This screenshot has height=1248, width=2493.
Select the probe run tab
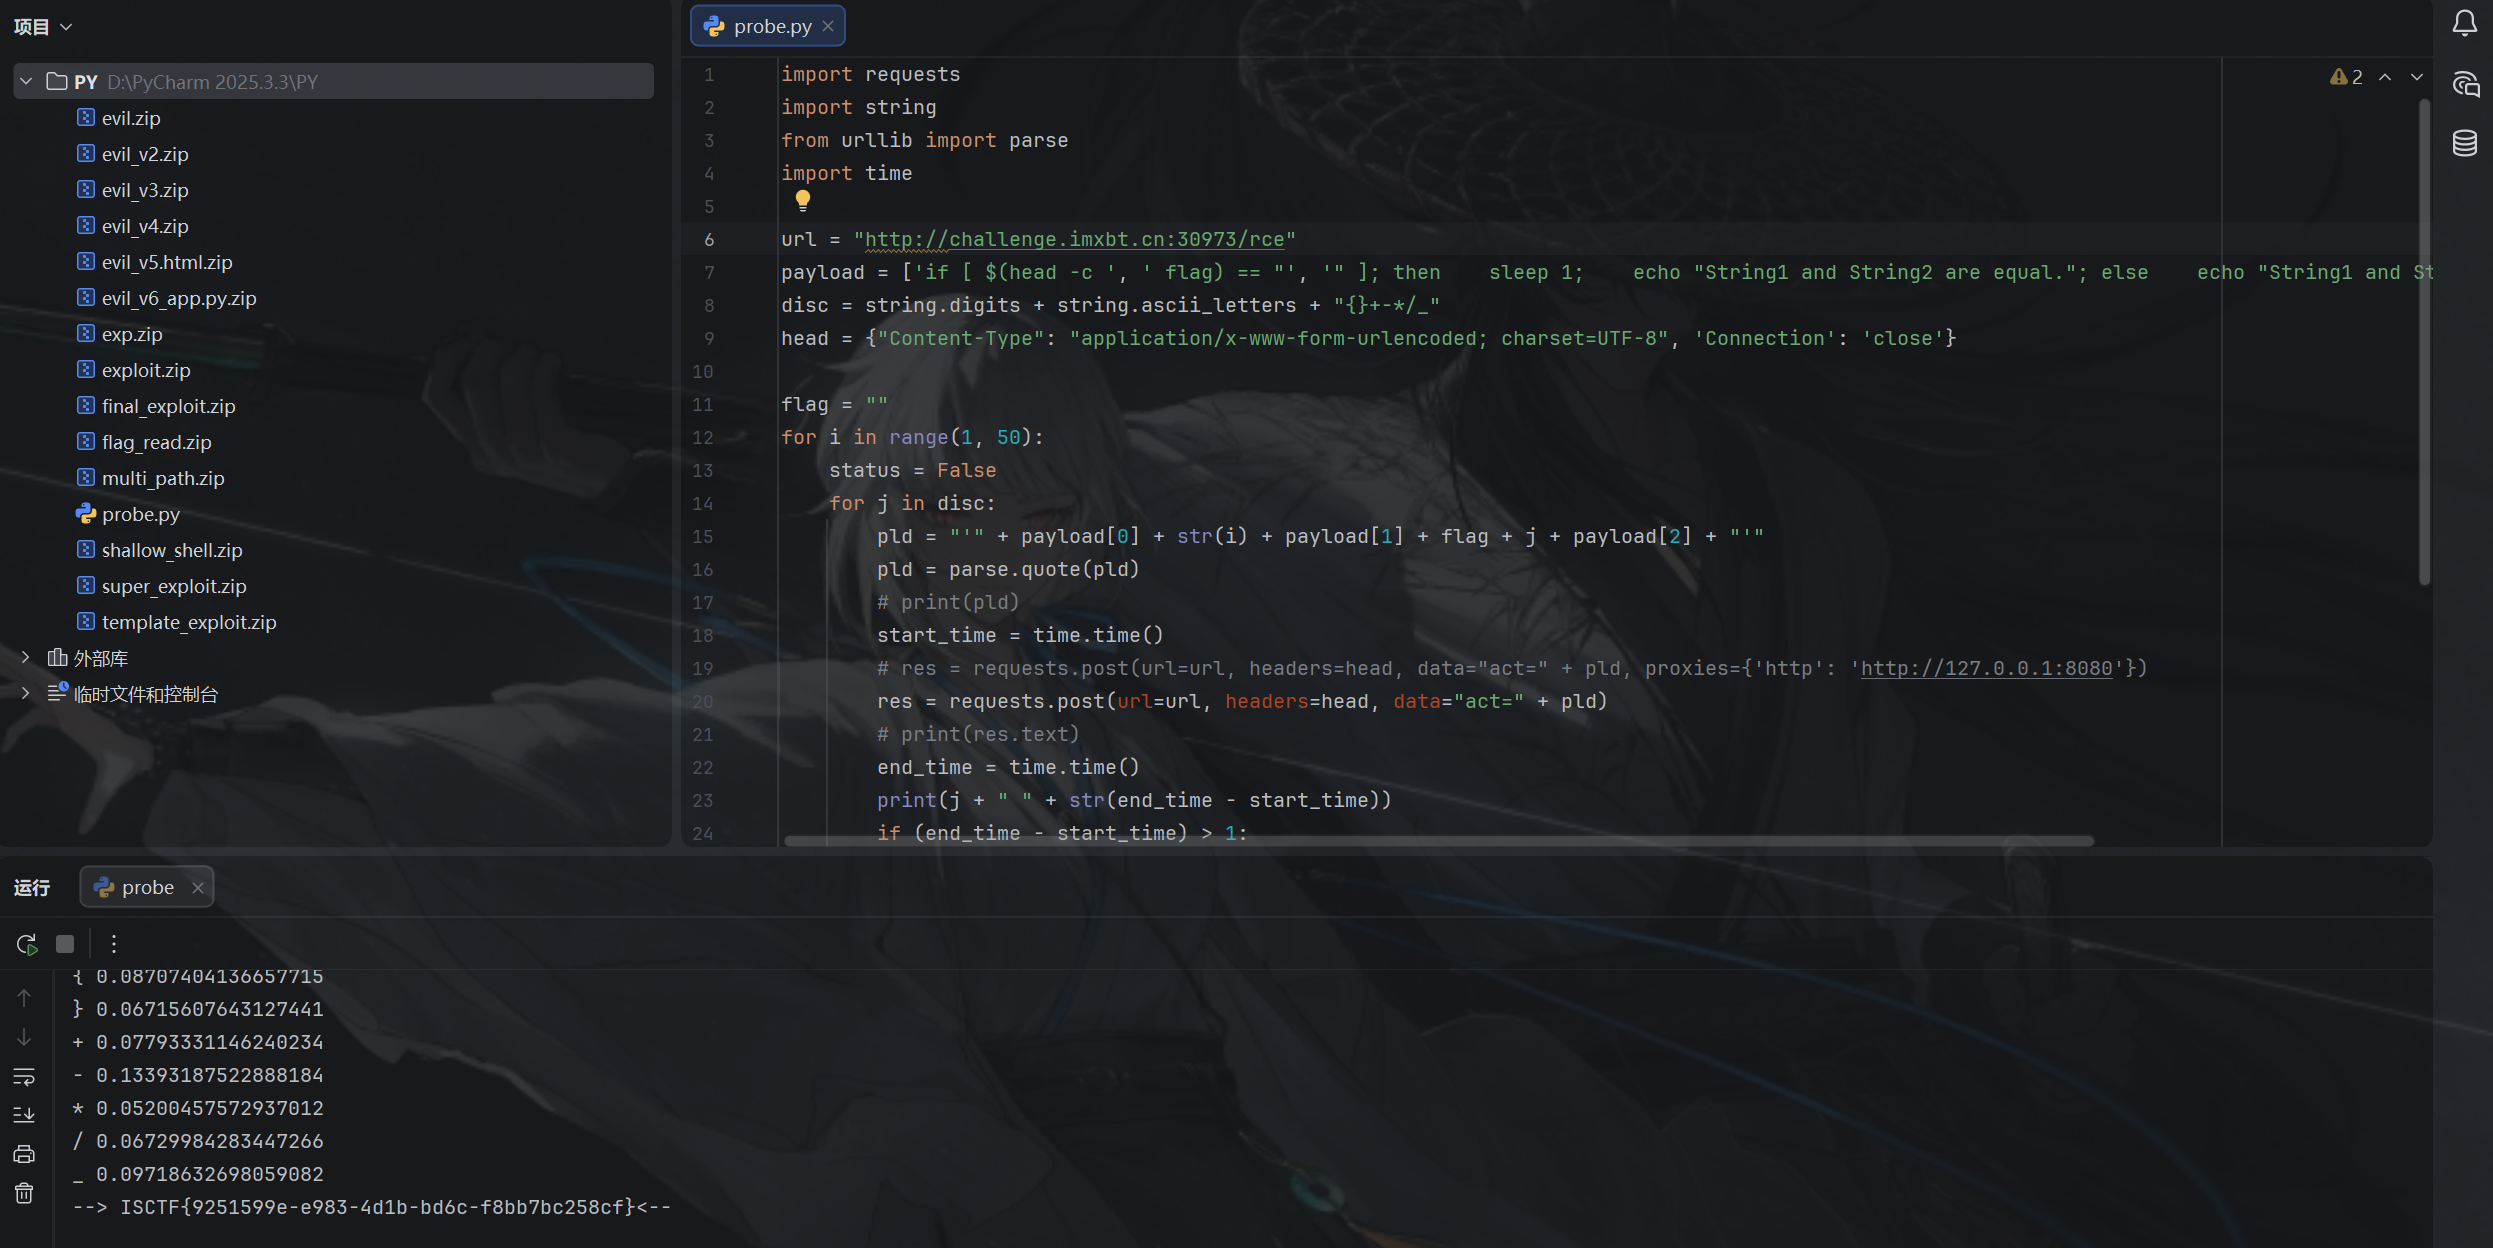[146, 887]
